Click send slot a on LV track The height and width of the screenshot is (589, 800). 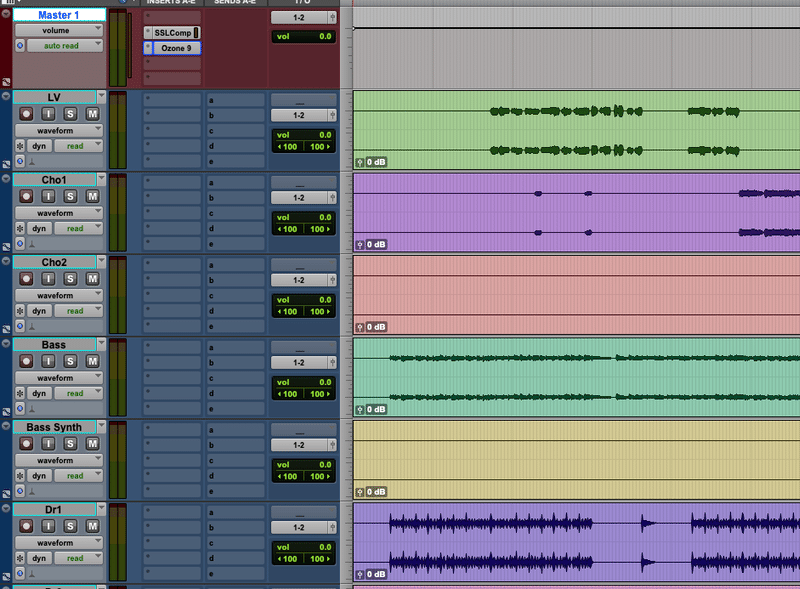point(236,100)
